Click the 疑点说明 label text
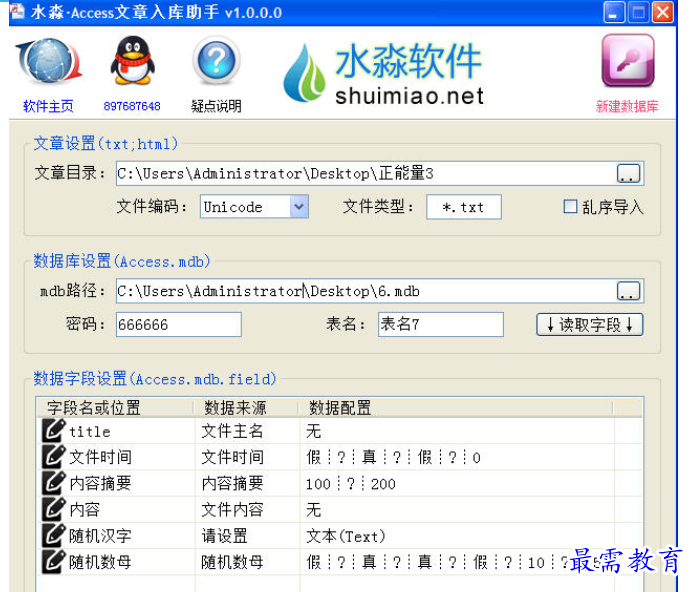The width and height of the screenshot is (691, 592). (x=216, y=106)
